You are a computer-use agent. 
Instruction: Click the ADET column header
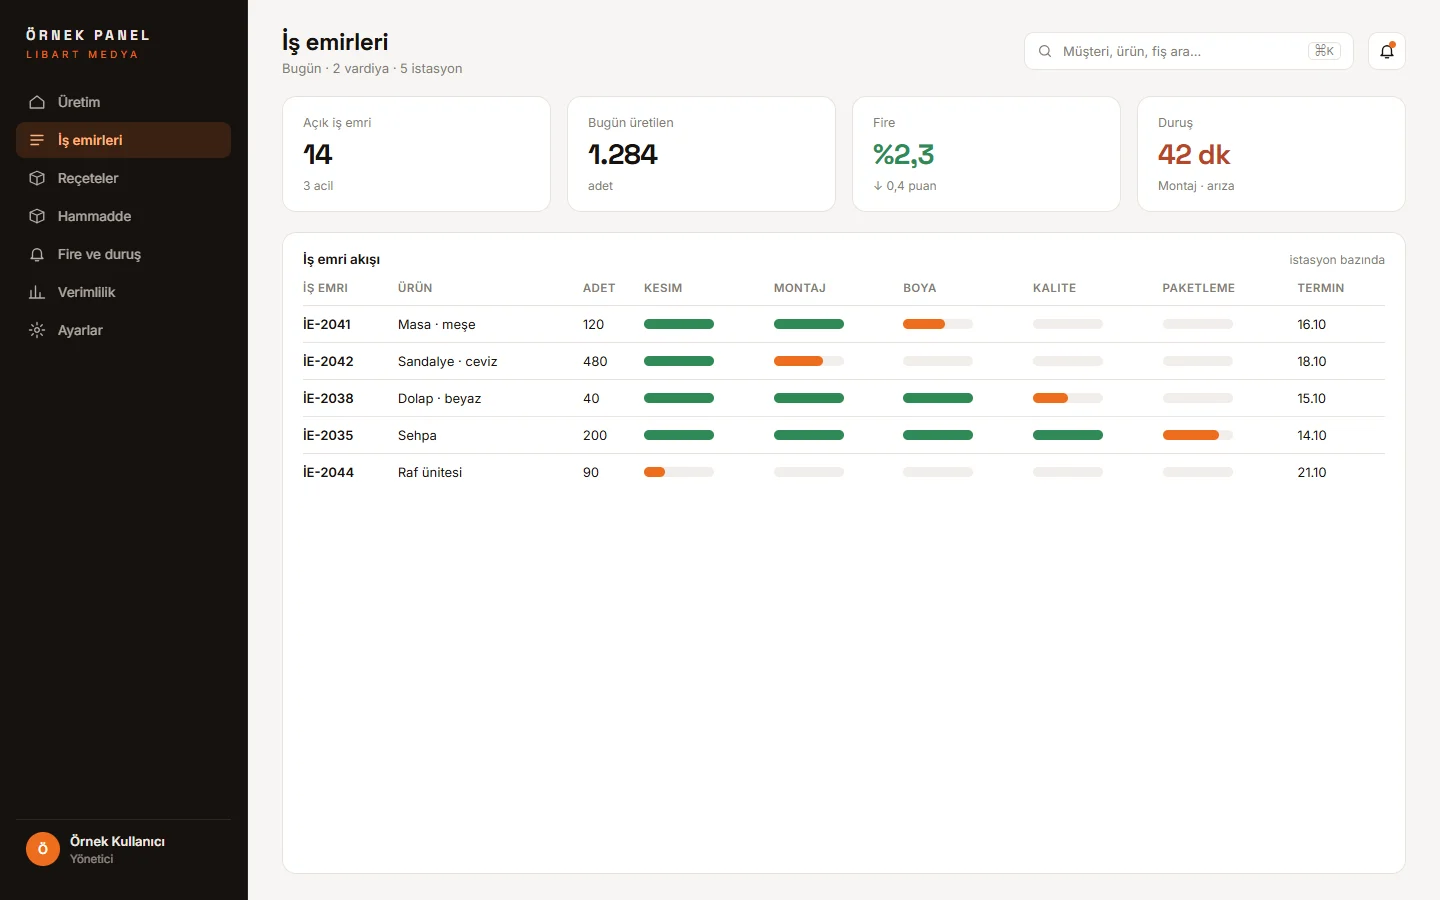(x=599, y=288)
